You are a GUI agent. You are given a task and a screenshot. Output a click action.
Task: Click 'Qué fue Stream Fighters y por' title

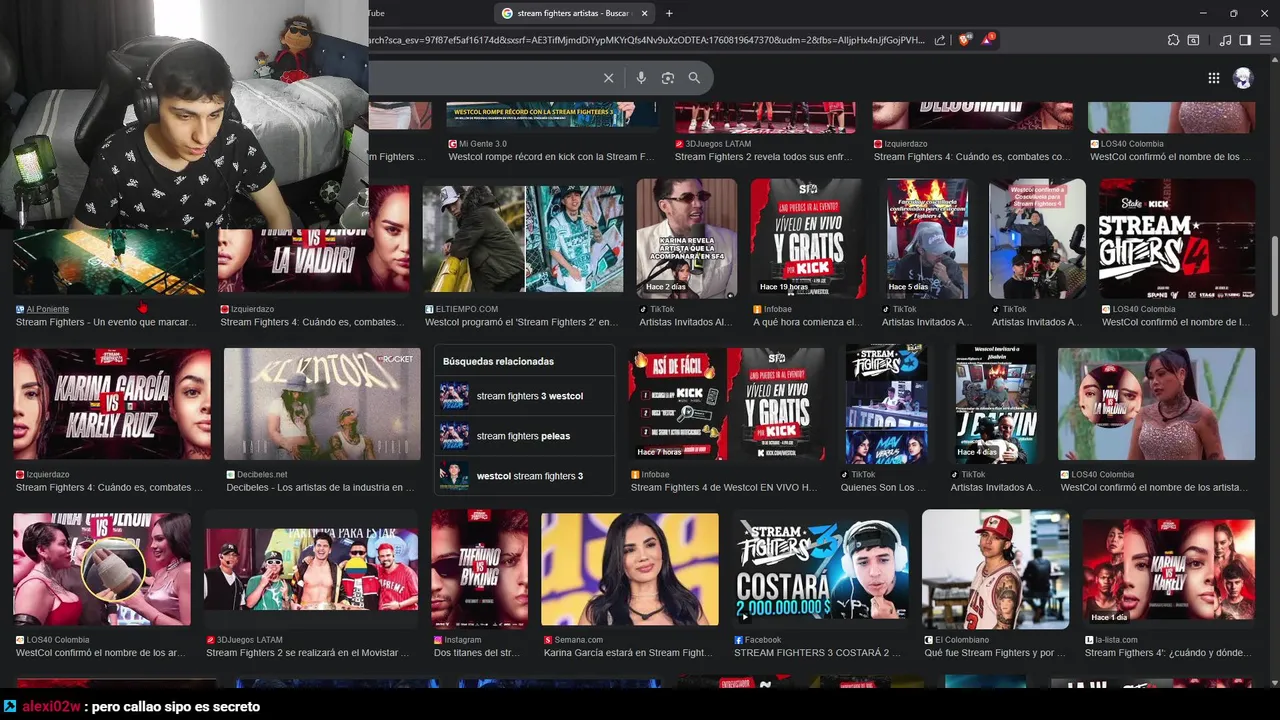point(995,652)
